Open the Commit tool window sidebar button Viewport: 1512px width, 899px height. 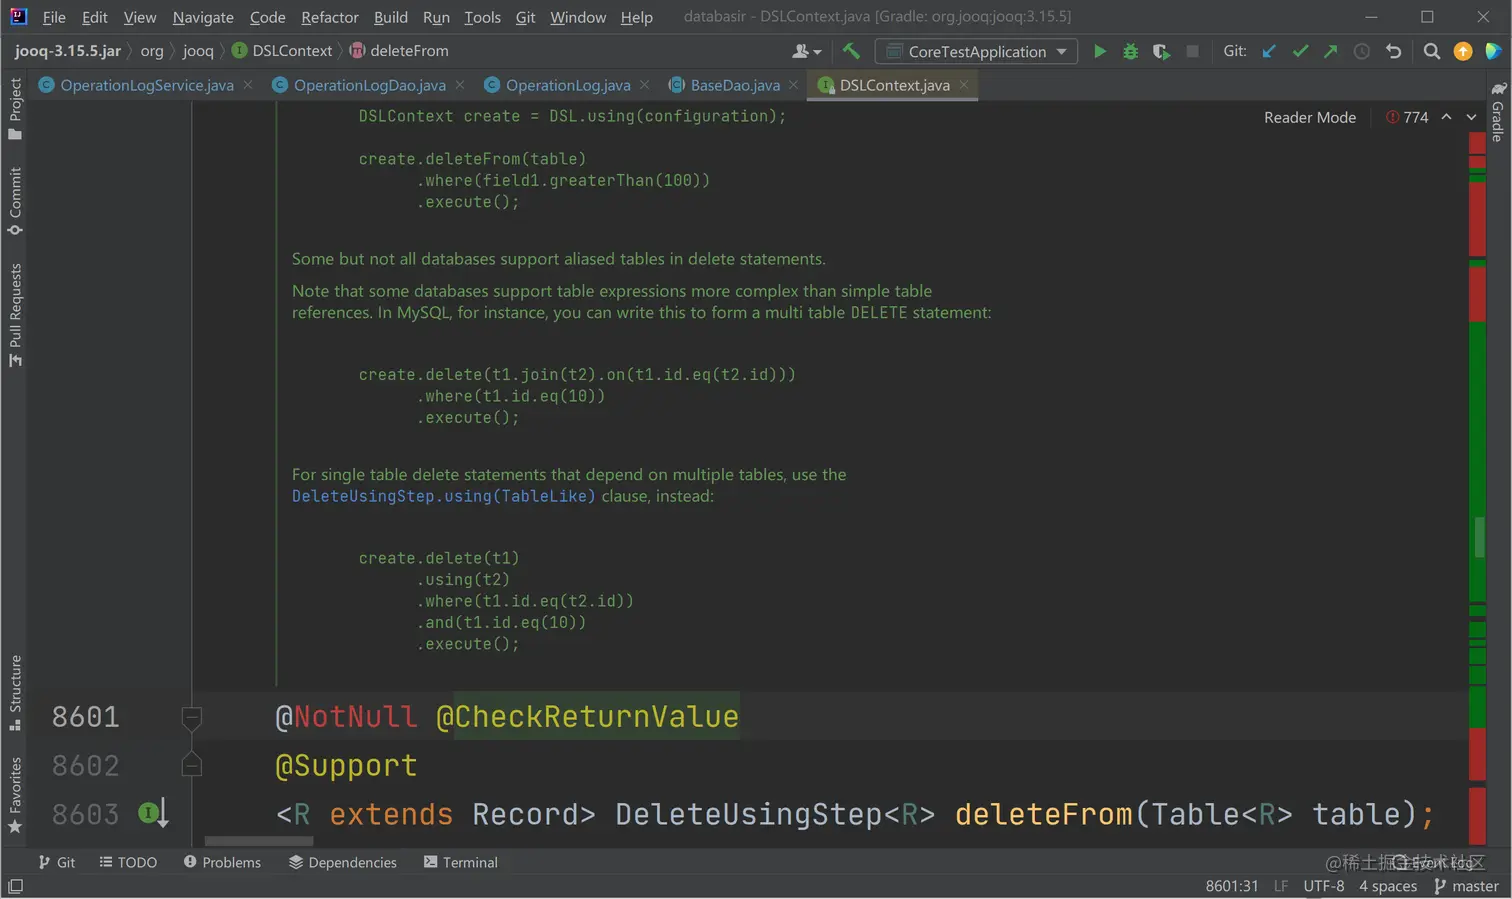15,201
